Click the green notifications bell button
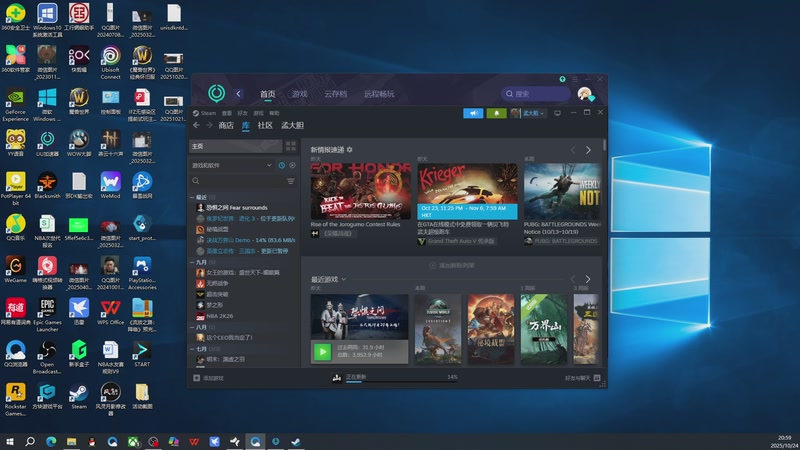 (x=496, y=113)
